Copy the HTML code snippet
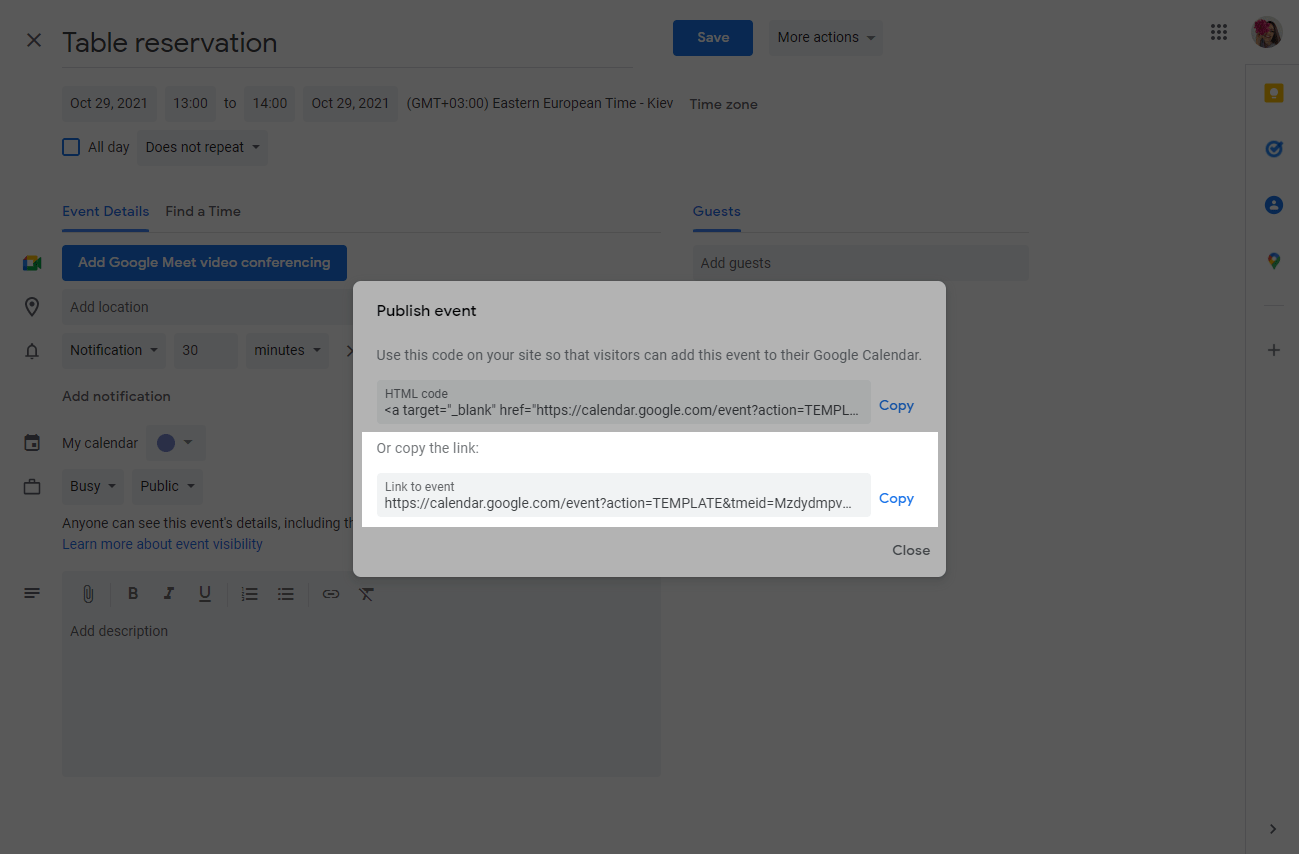The image size is (1299, 854). [x=896, y=405]
